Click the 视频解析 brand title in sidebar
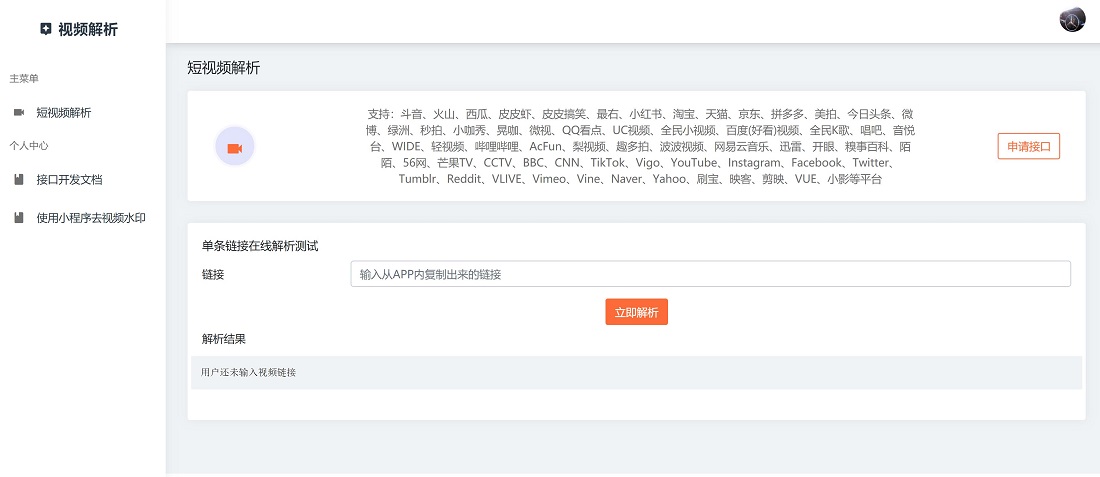Viewport: 1100px width, 477px height. [88, 30]
